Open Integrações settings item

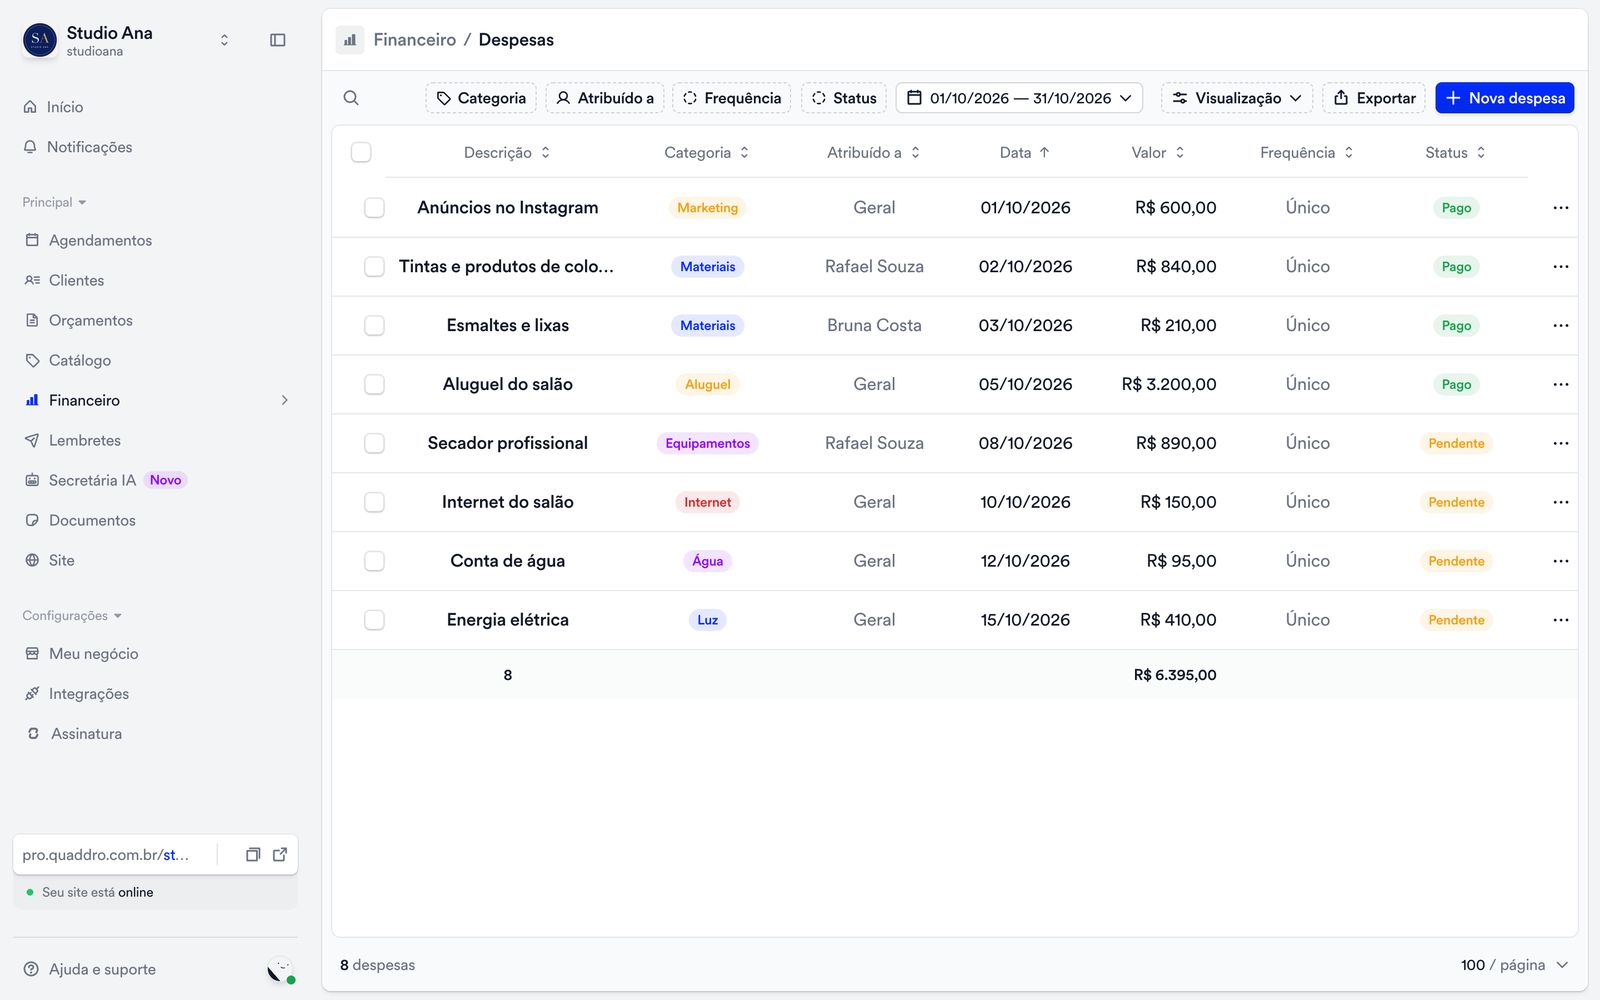tap(88, 694)
